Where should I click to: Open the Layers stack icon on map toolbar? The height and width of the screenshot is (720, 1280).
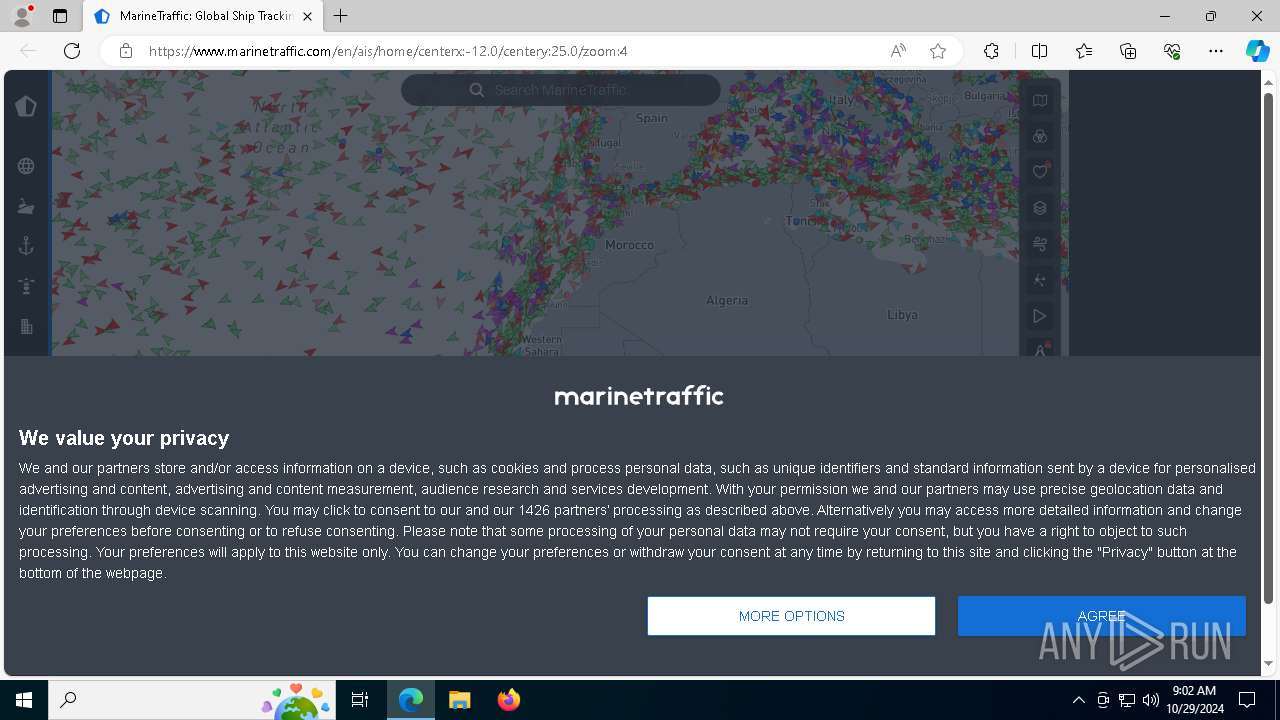point(1040,208)
